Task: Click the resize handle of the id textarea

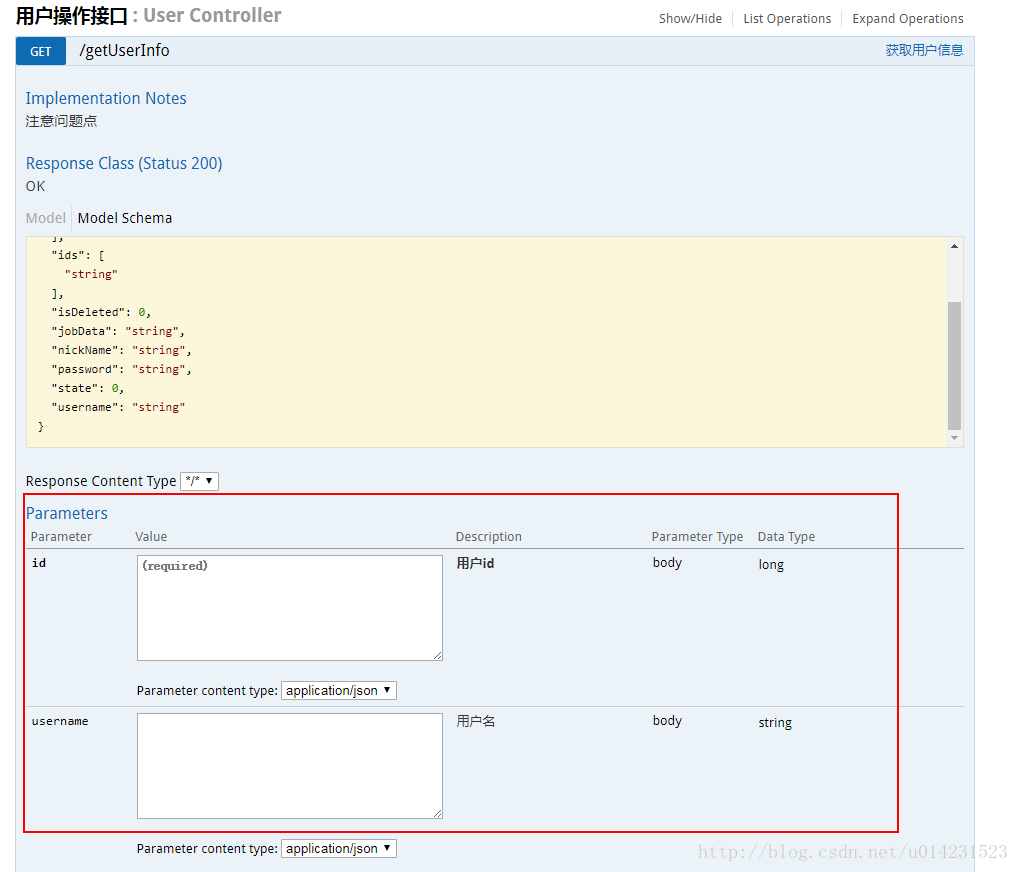Action: (x=437, y=655)
